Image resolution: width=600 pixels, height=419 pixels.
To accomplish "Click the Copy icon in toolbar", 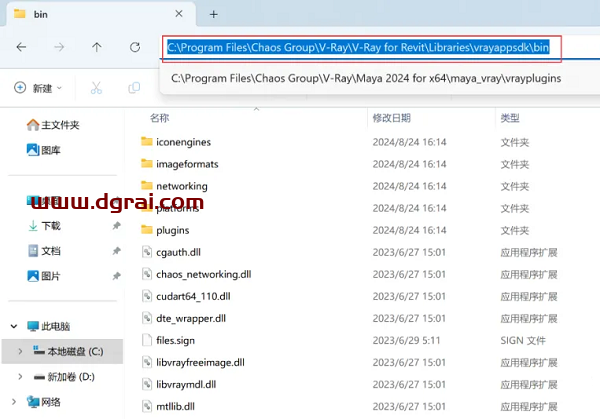I will tap(134, 88).
